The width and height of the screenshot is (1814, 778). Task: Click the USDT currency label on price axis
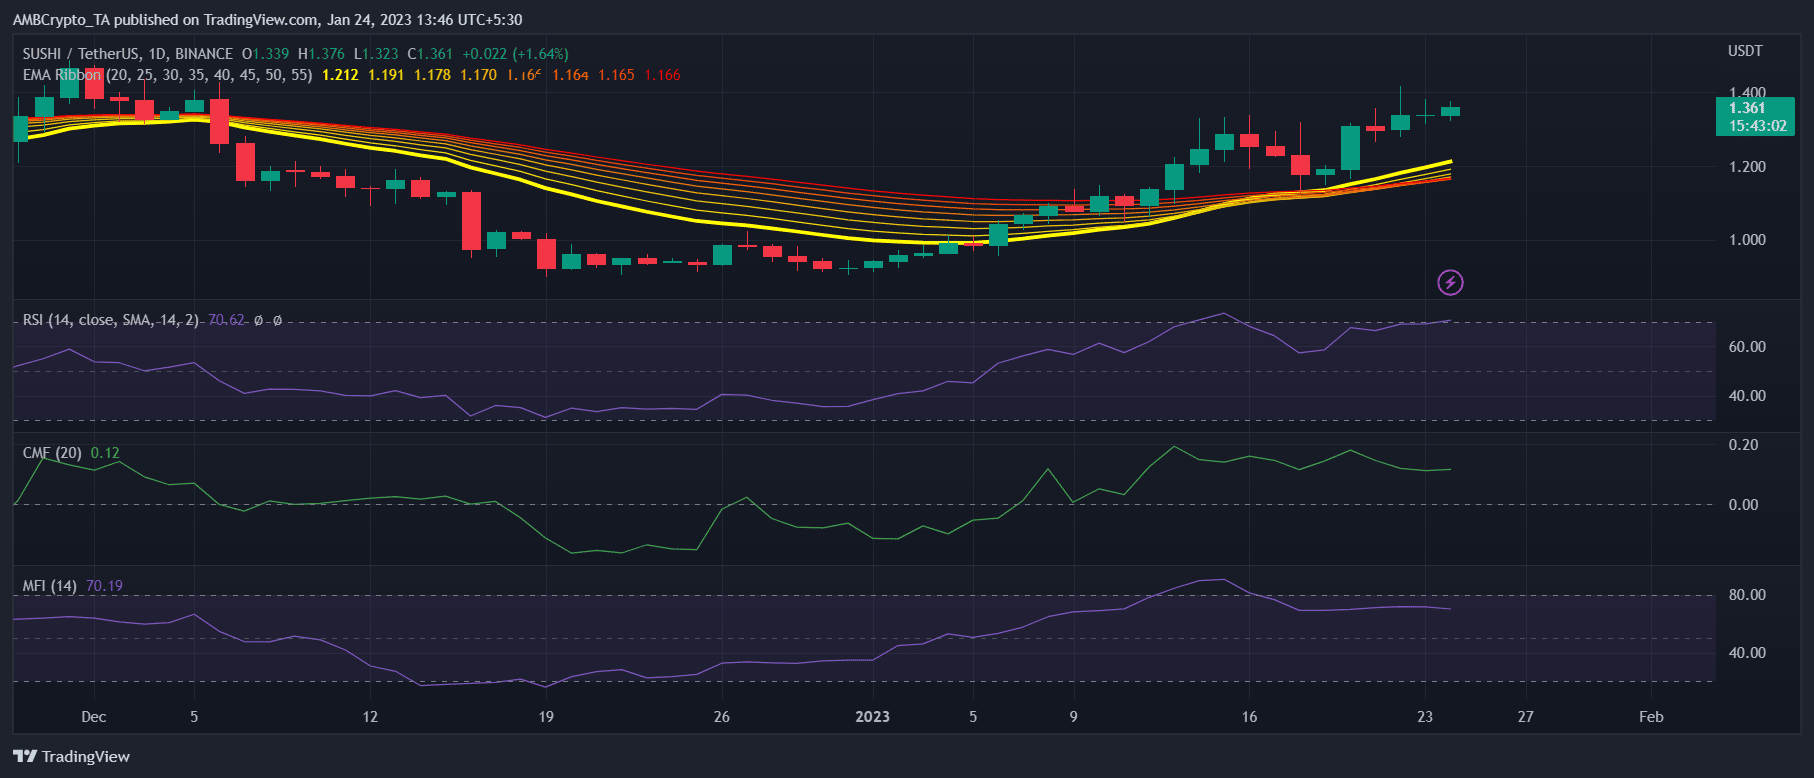[1746, 51]
